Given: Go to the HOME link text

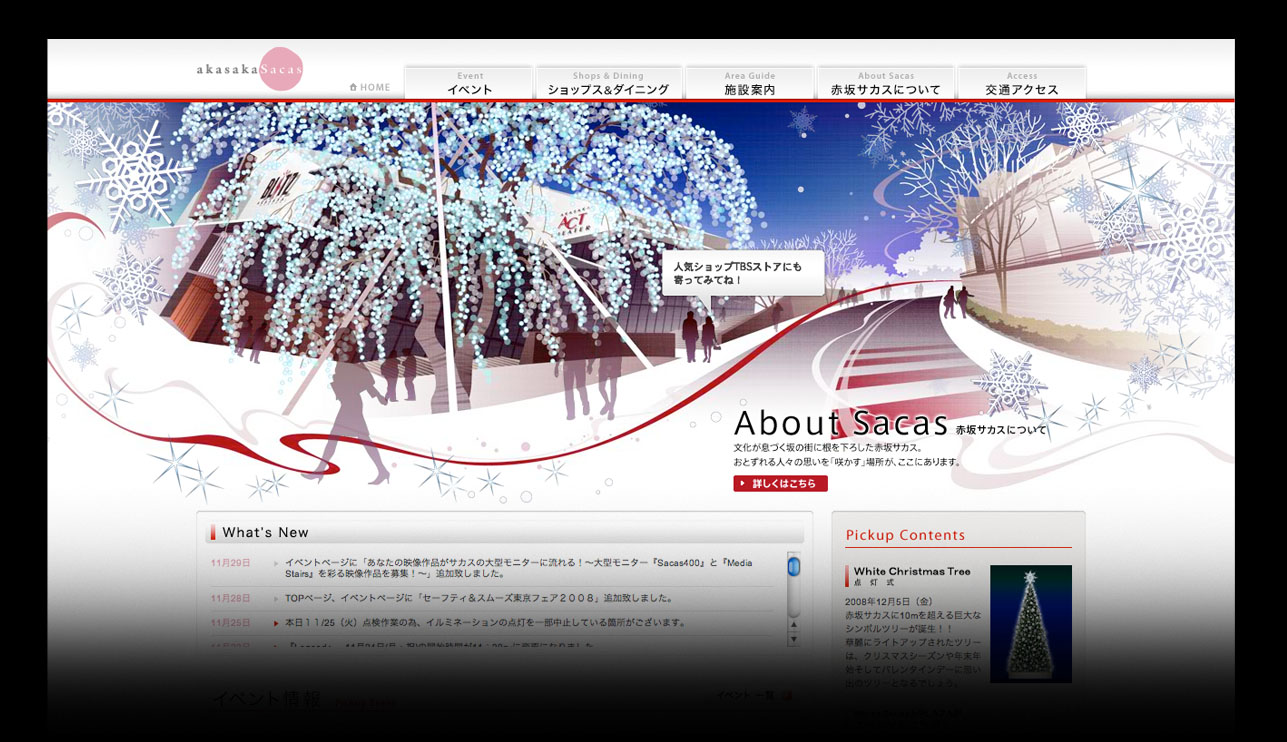Looking at the screenshot, I should point(375,88).
